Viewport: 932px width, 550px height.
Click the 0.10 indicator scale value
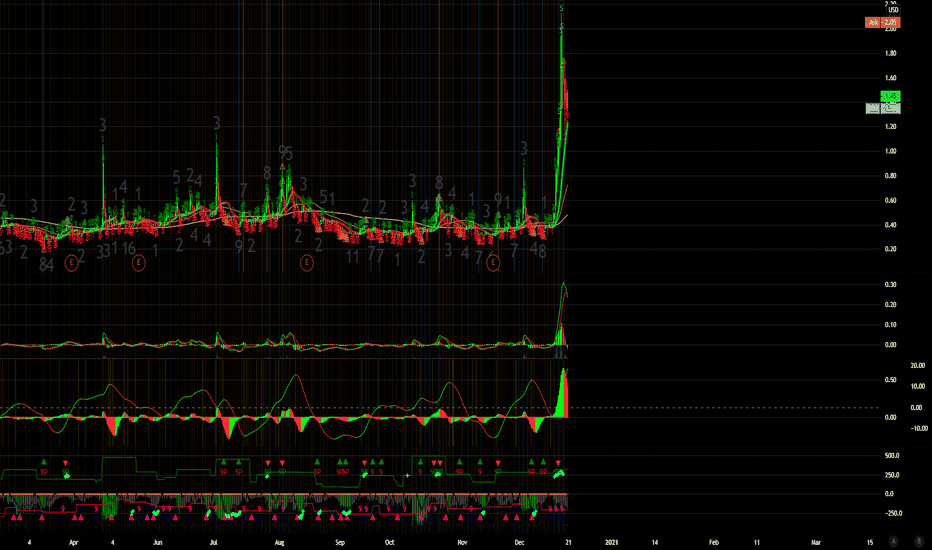point(890,325)
